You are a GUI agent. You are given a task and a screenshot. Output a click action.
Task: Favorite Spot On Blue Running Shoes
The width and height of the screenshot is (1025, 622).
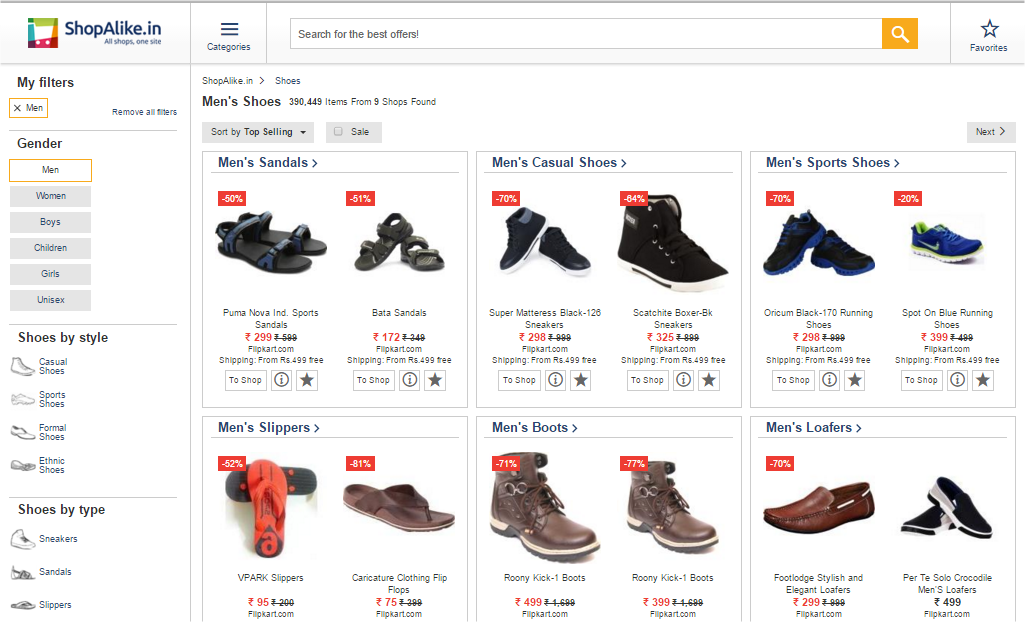(x=983, y=380)
